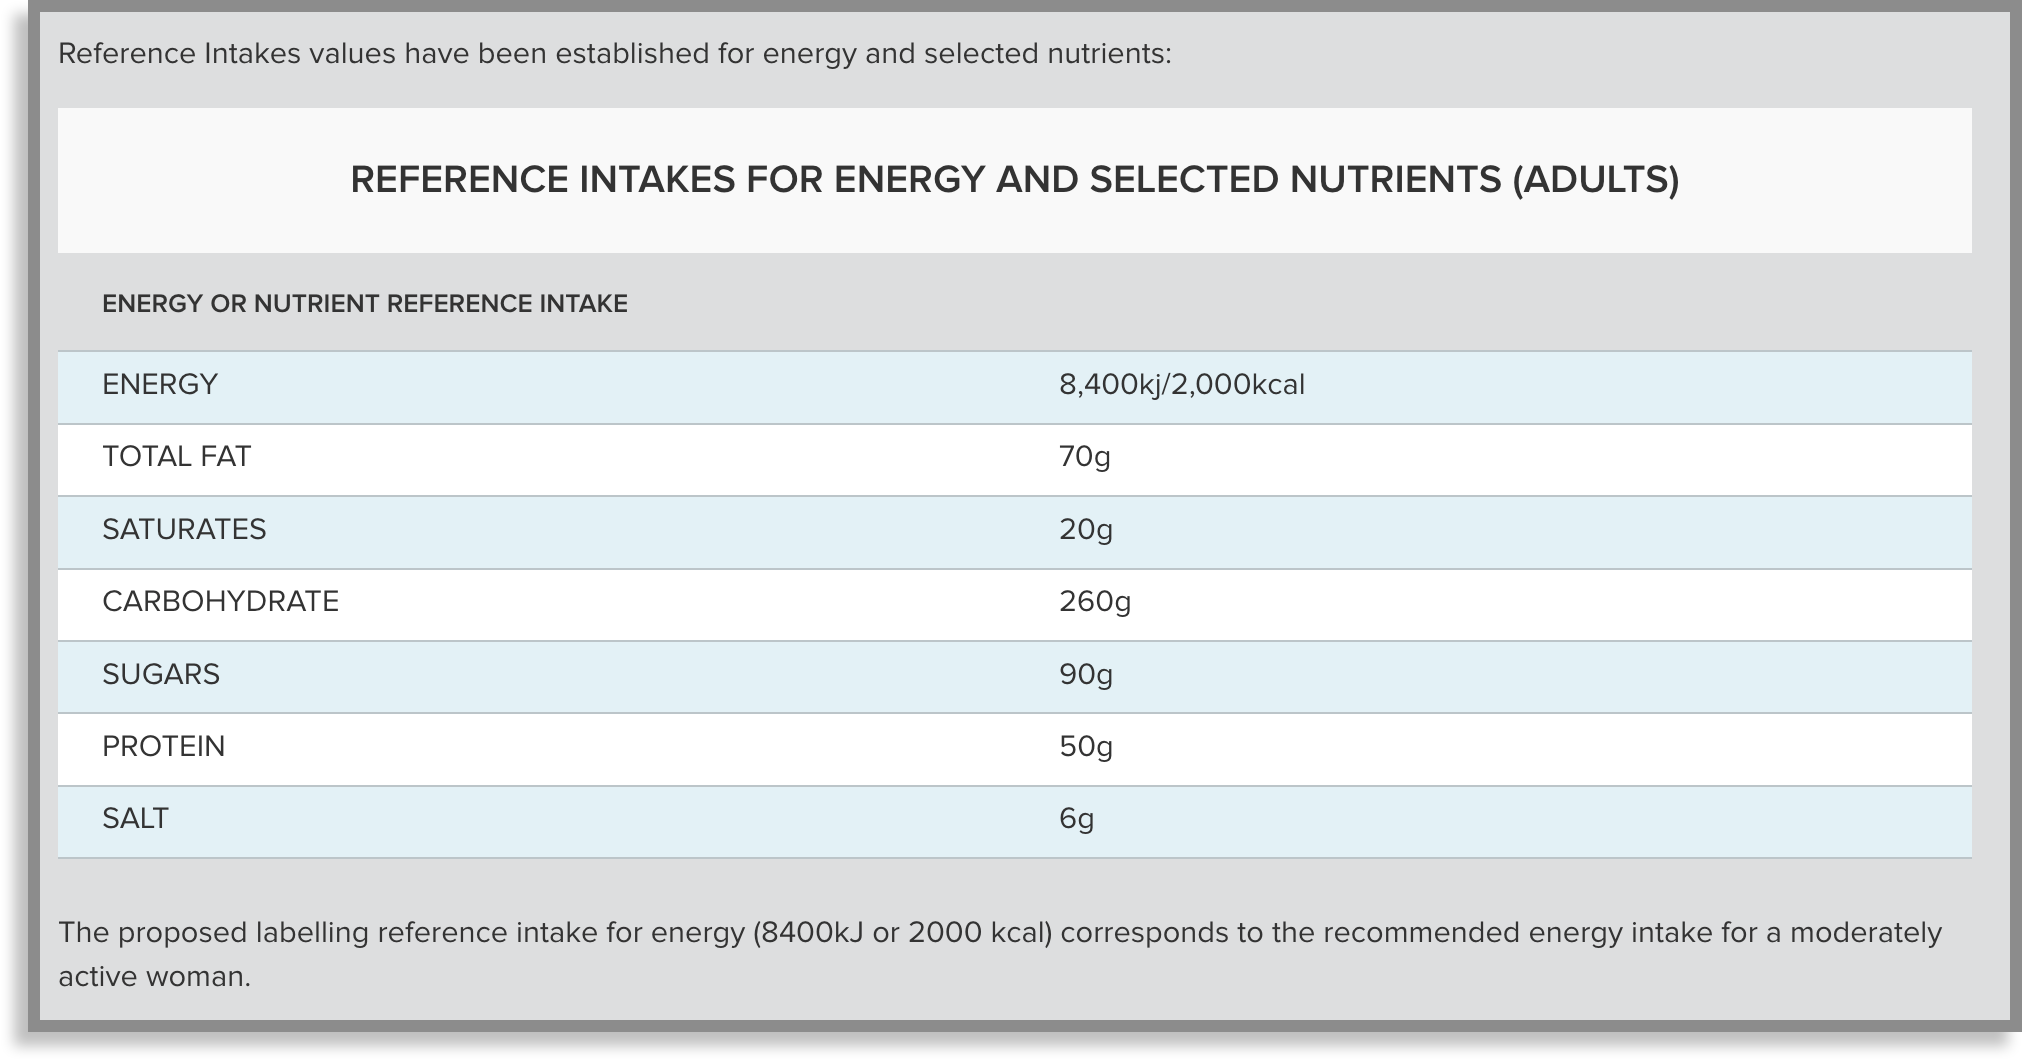
Task: Select the 70g total fat value
Action: [1084, 457]
